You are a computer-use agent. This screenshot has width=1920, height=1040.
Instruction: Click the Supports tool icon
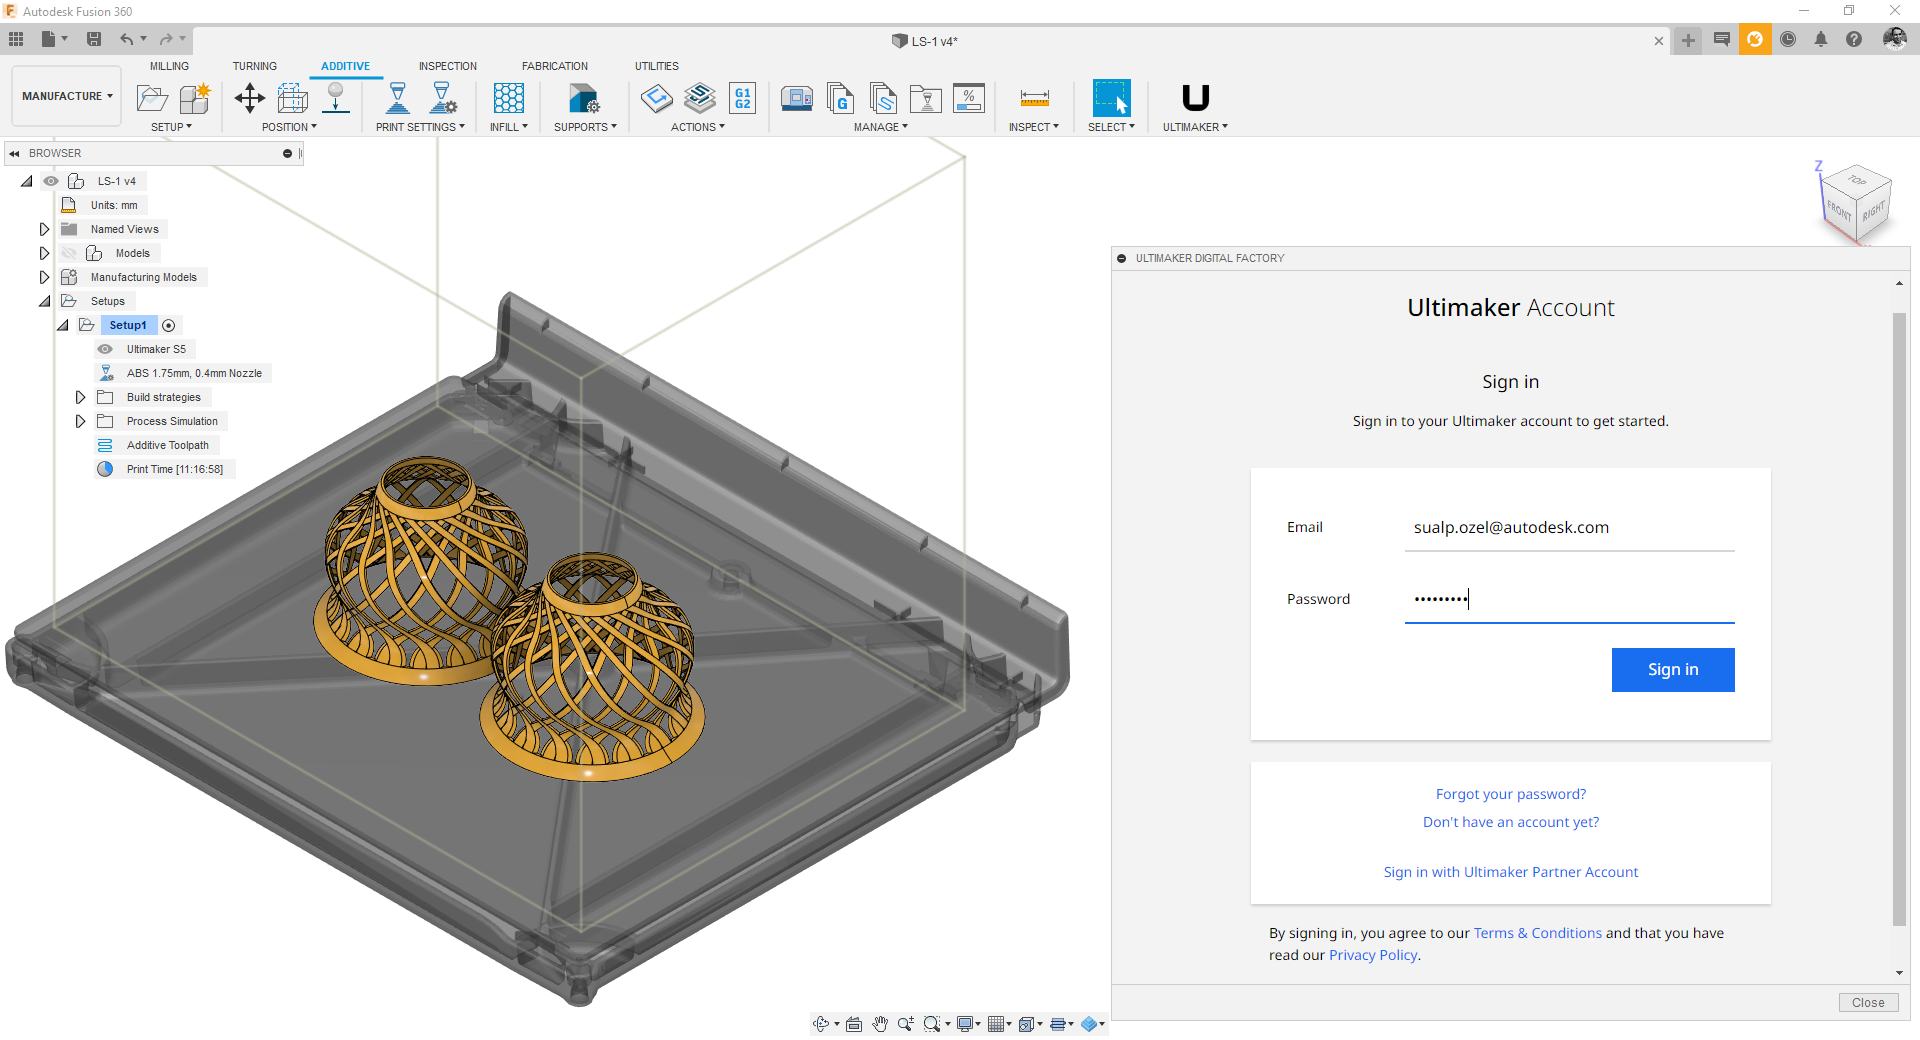(583, 98)
